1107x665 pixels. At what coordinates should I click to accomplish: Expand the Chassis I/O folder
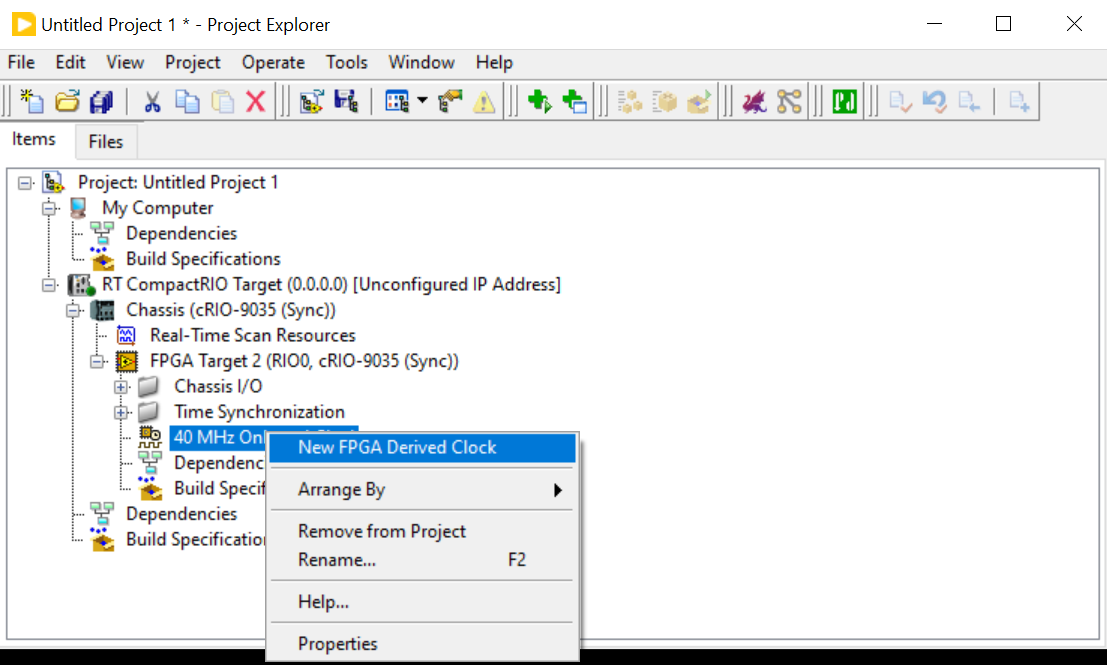(x=122, y=387)
